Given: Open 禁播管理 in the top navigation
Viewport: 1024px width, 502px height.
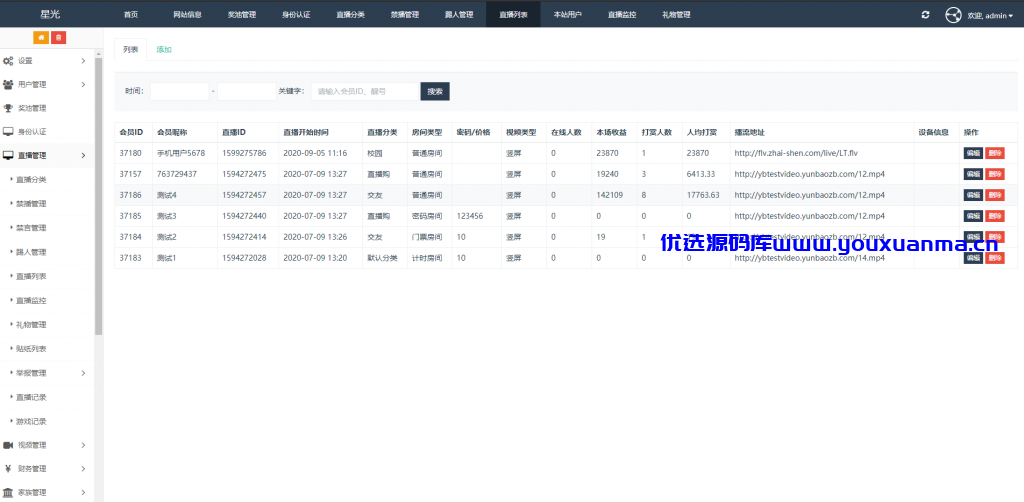Looking at the screenshot, I should click(x=404, y=14).
